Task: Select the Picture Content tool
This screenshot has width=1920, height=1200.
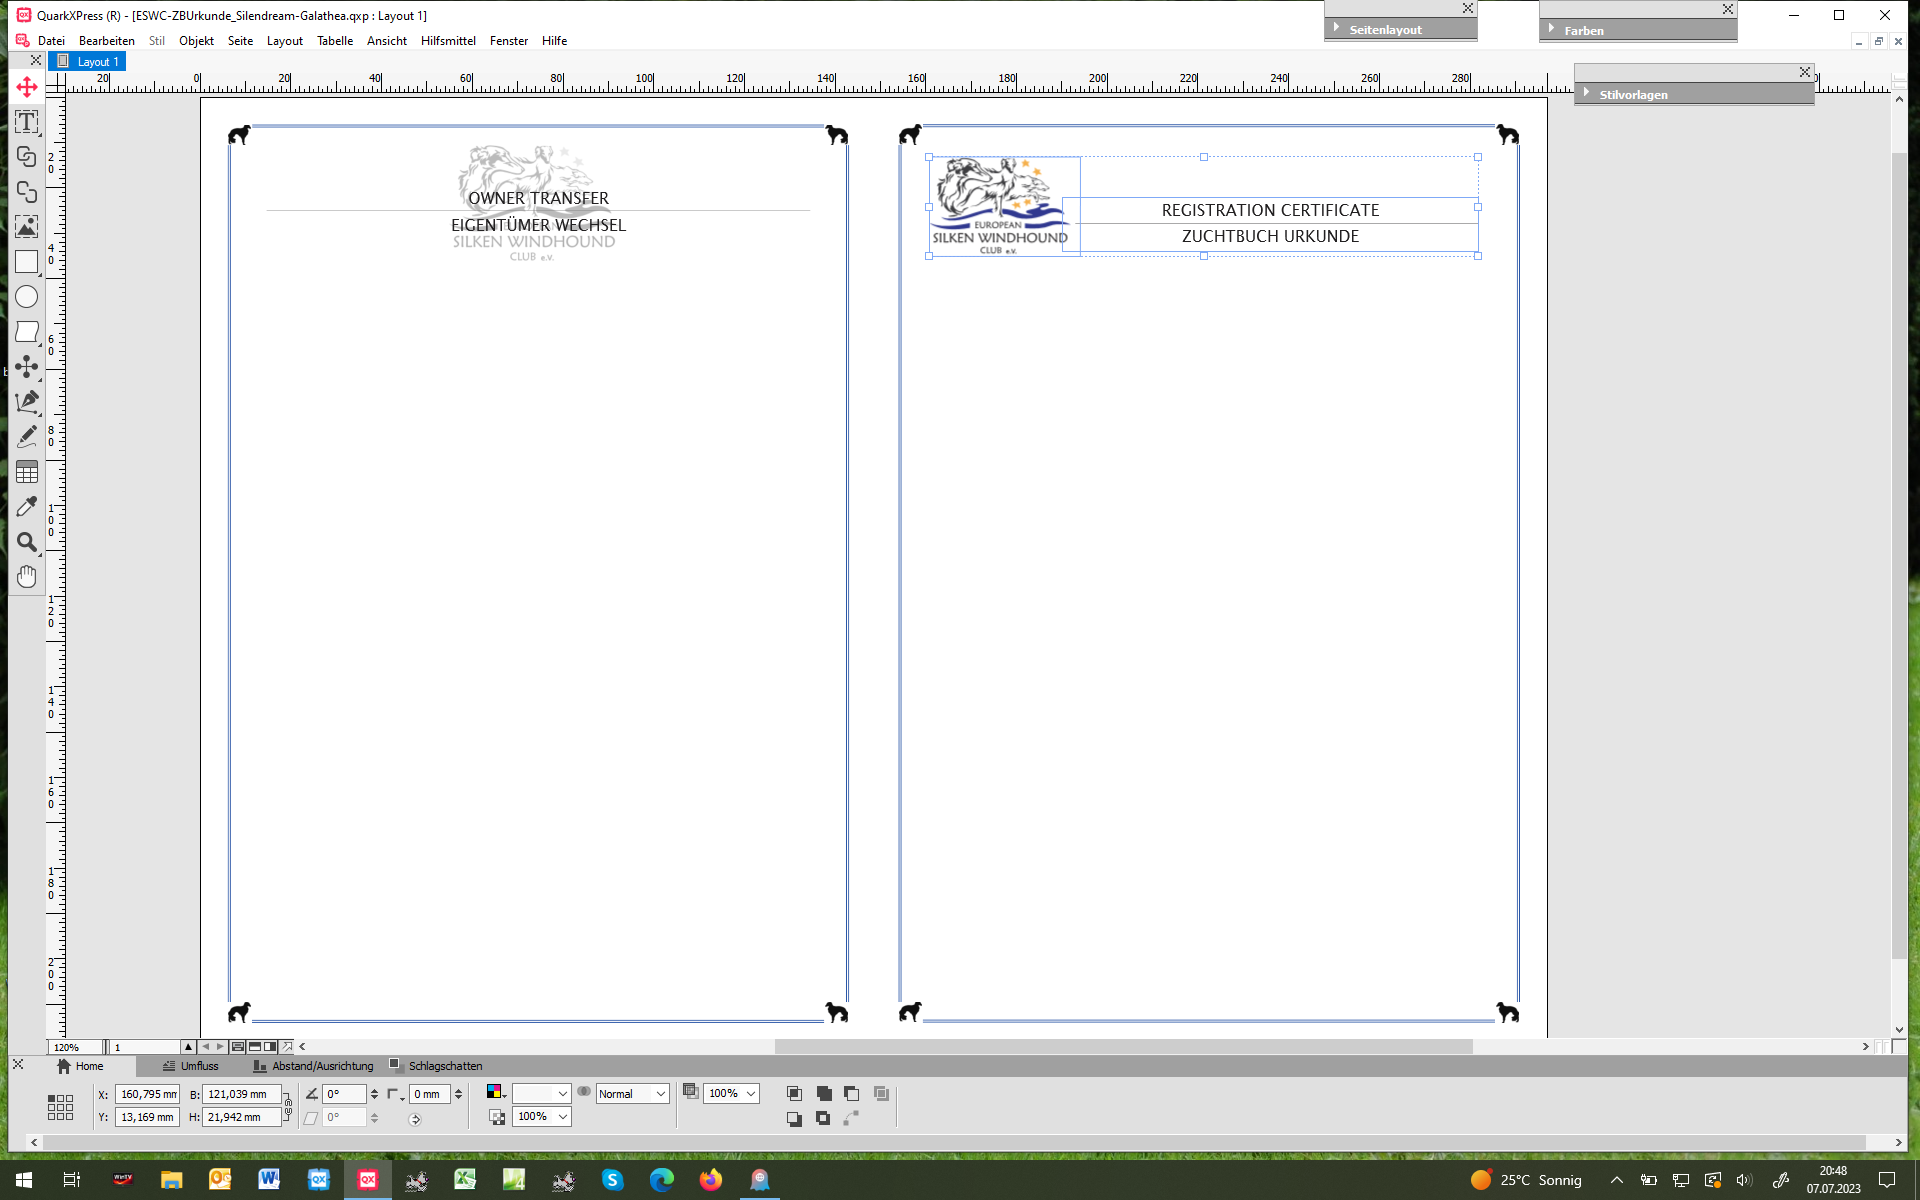Action: [x=27, y=227]
